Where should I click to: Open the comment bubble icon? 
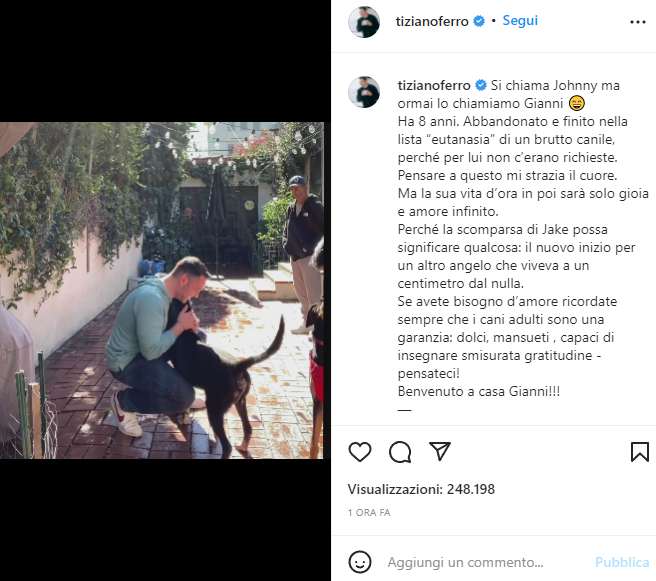click(x=400, y=452)
